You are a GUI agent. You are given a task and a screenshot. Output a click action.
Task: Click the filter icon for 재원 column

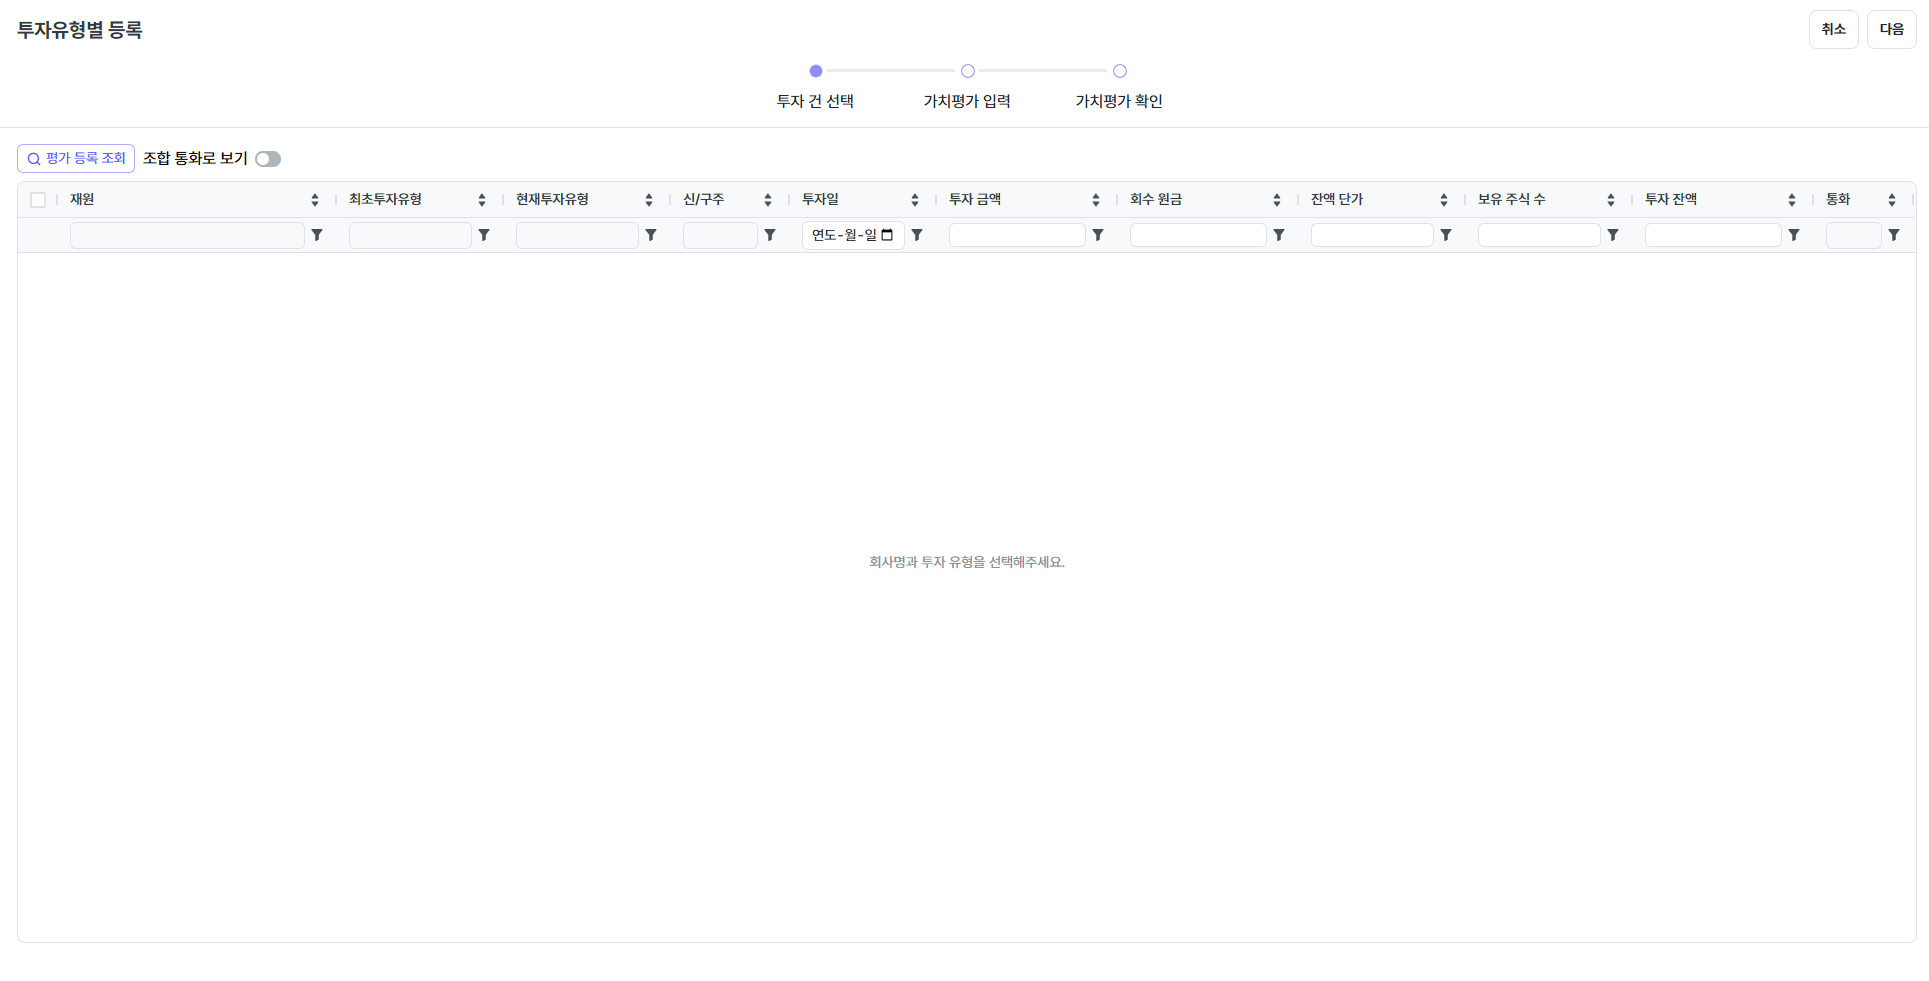[x=317, y=235]
